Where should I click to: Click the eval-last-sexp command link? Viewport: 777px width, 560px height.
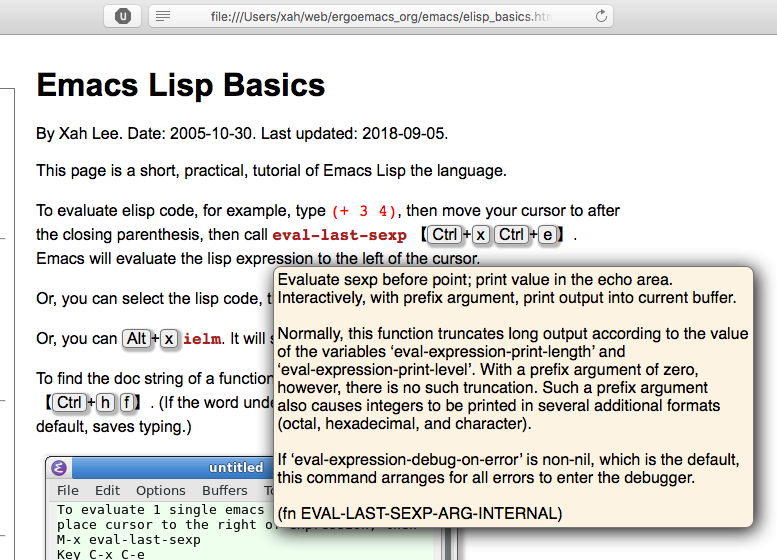[339, 235]
